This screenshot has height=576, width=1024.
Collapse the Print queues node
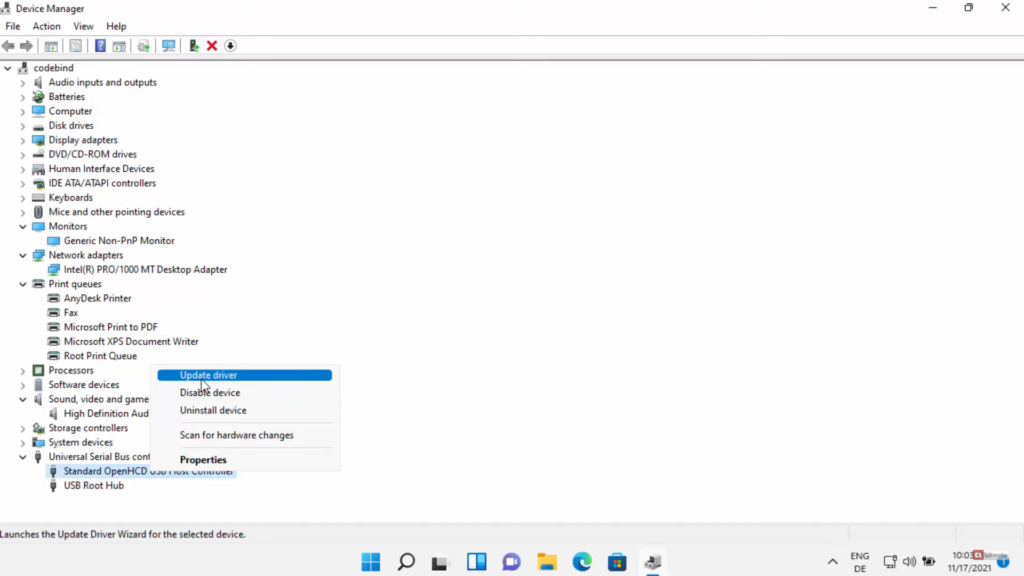23,284
